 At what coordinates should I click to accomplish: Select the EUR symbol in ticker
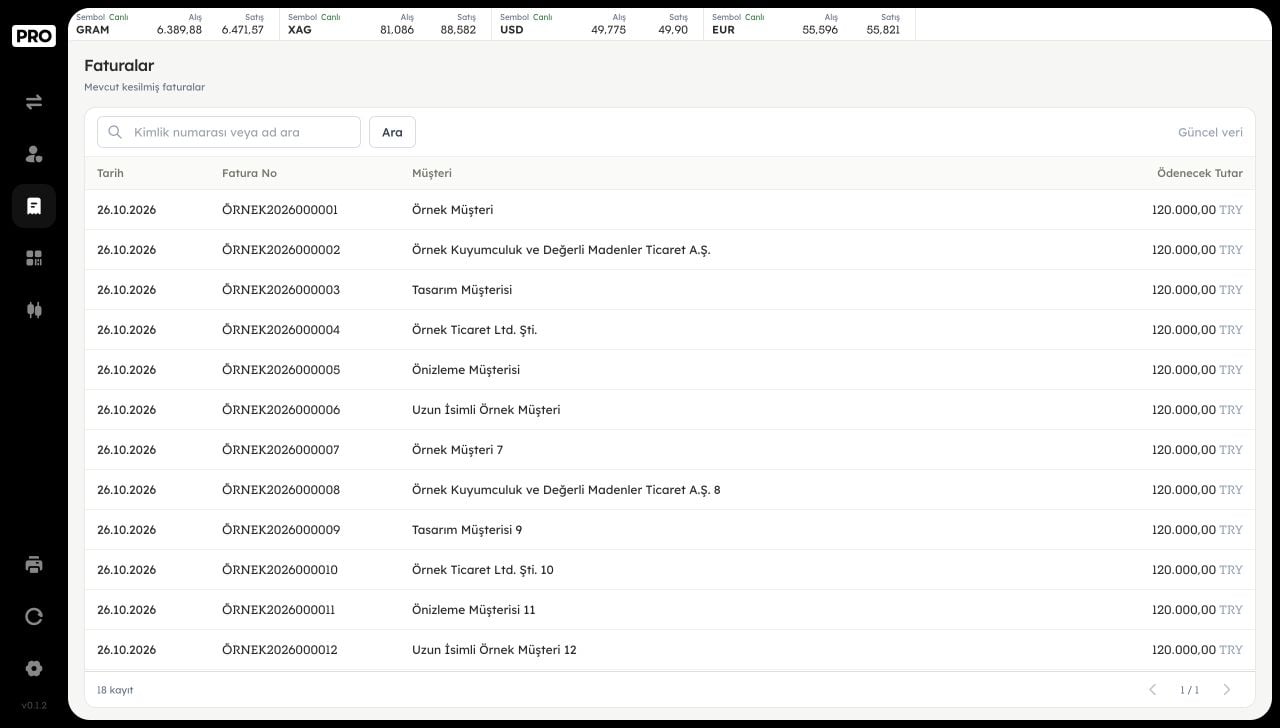point(723,30)
